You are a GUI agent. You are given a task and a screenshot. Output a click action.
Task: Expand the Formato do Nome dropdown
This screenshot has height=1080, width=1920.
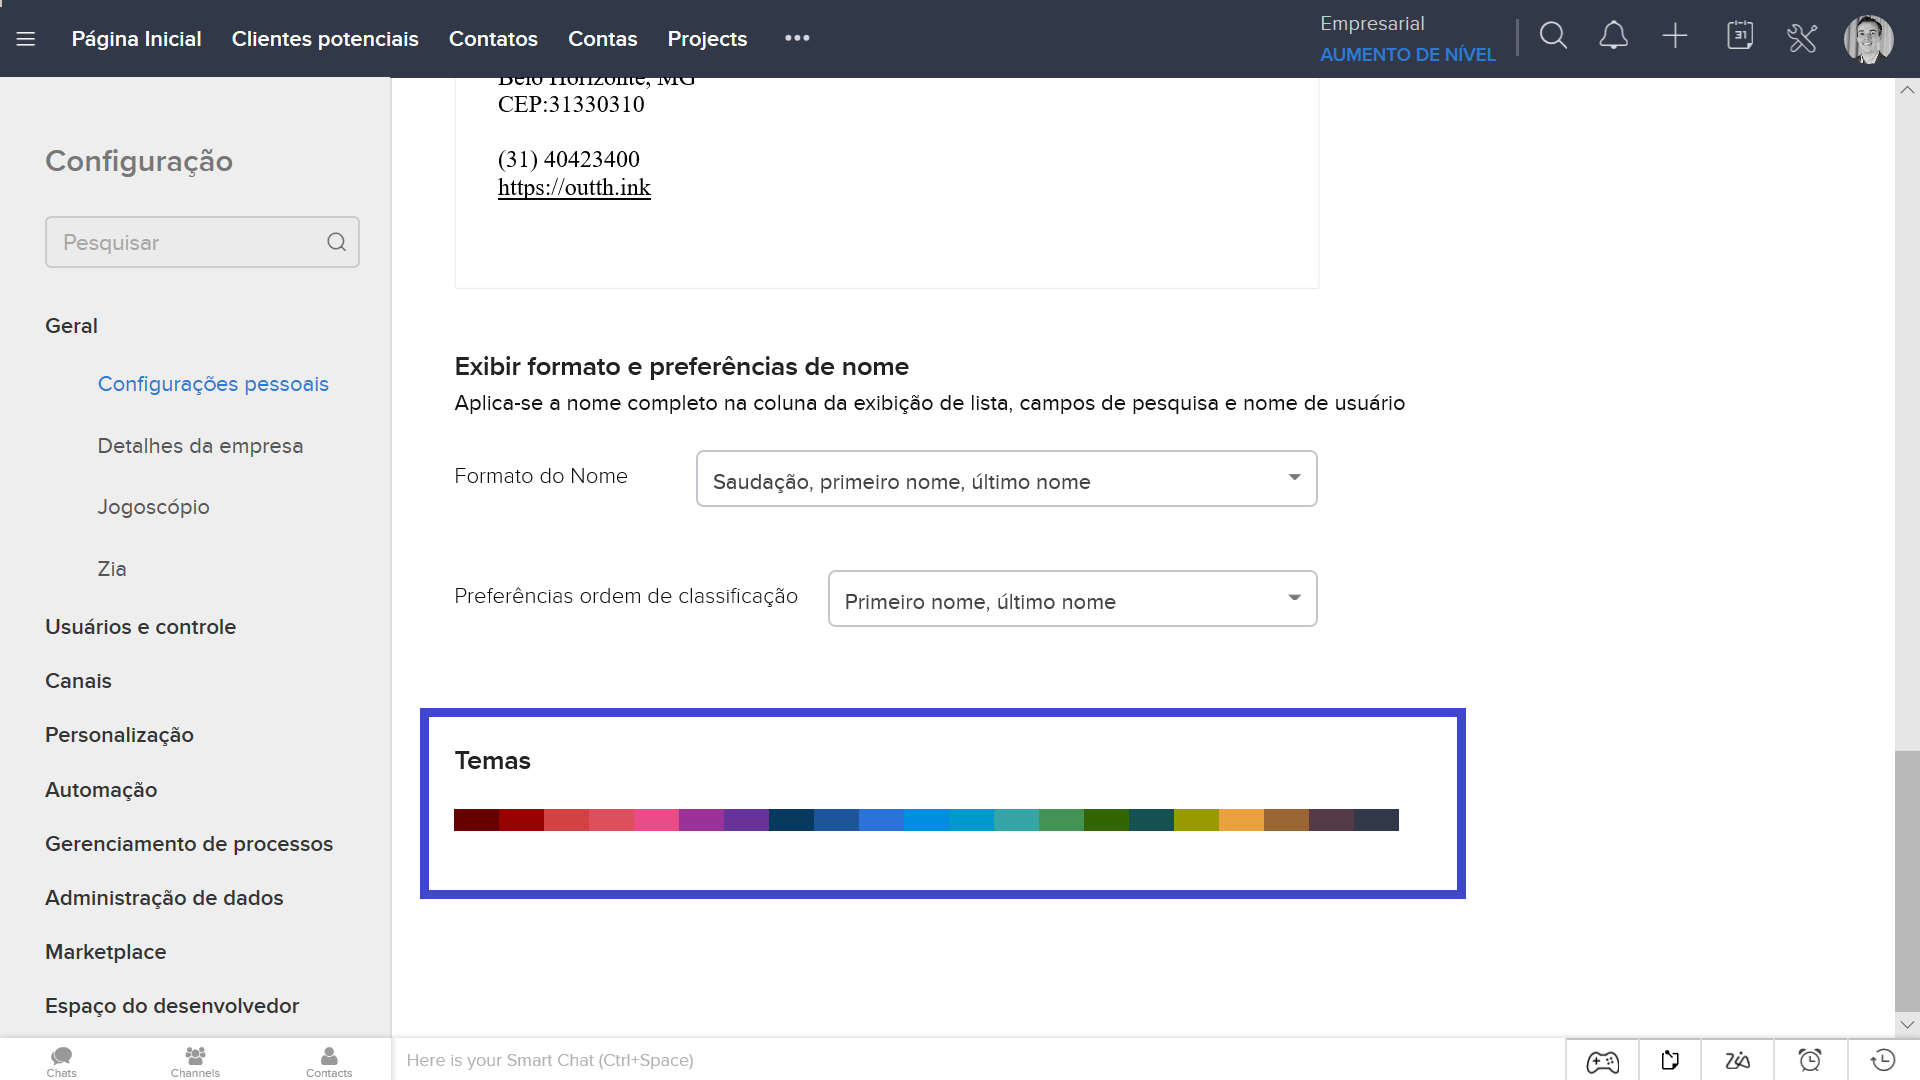1006,479
